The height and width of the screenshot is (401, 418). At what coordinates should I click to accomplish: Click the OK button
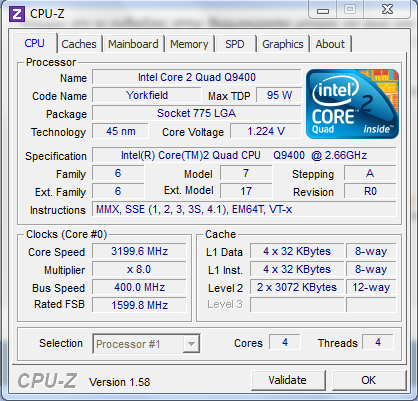368,380
